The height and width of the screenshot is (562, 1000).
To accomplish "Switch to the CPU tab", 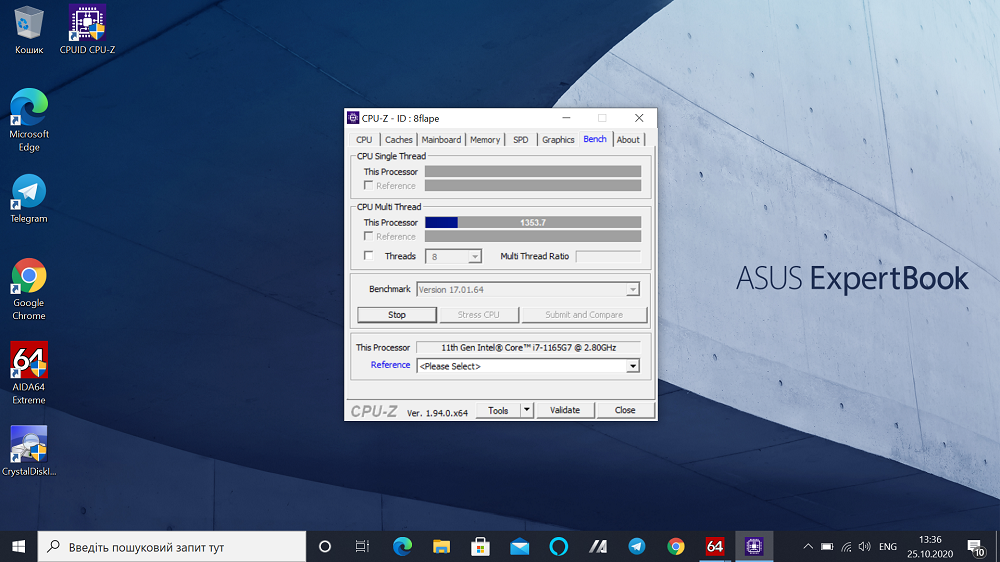I will point(364,140).
